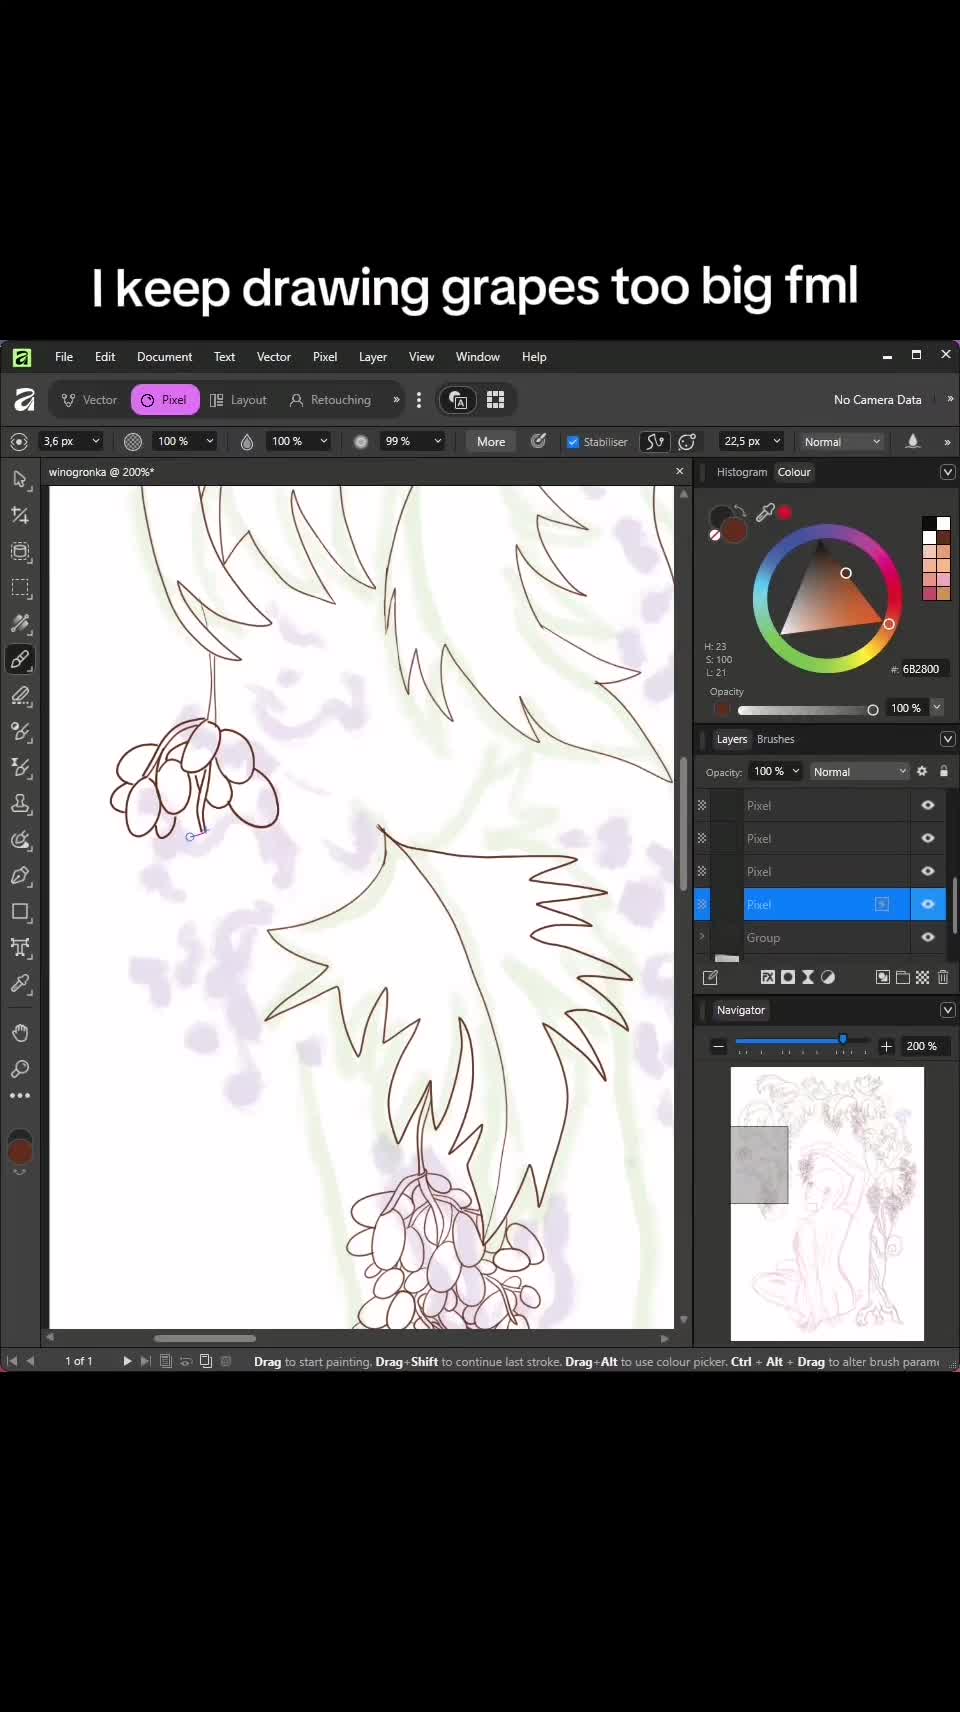
Task: Select the Zoom magnifier tool
Action: [x=20, y=1069]
